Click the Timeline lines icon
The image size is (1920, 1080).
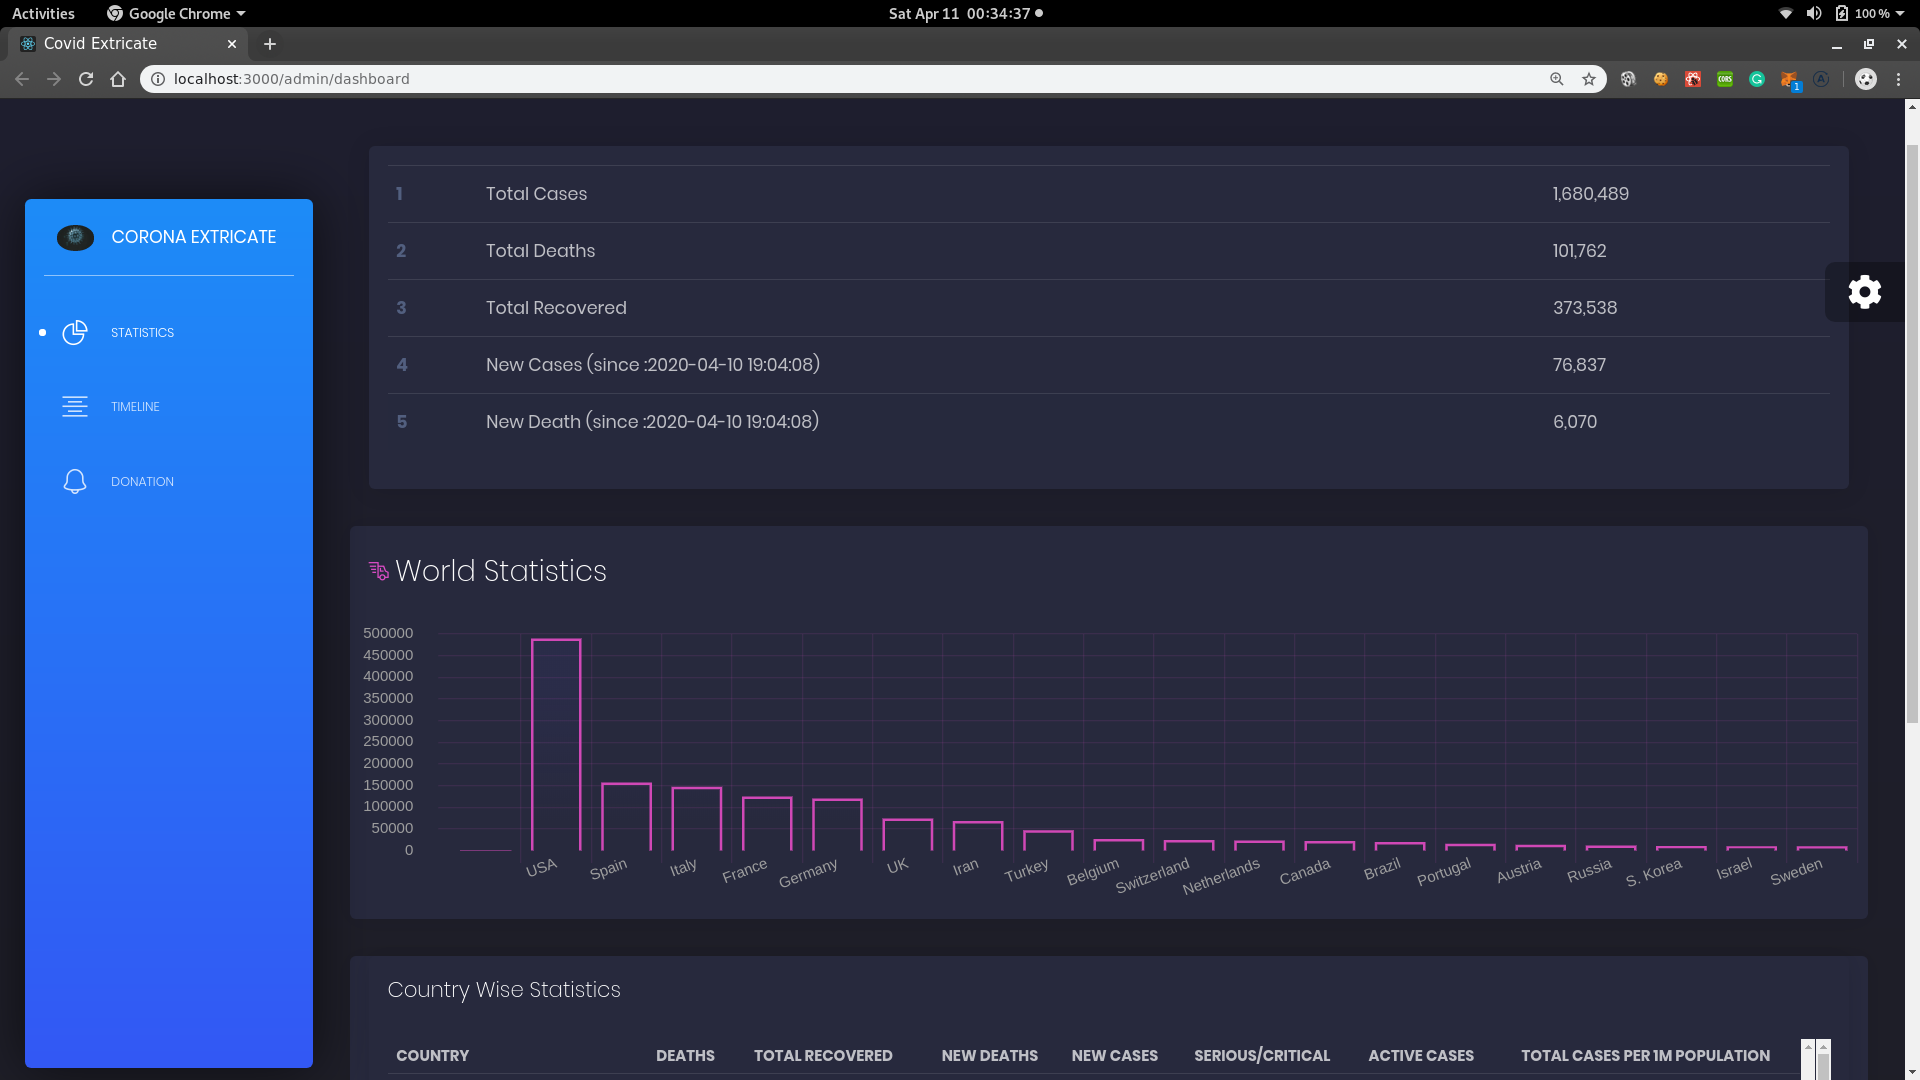pos(75,407)
